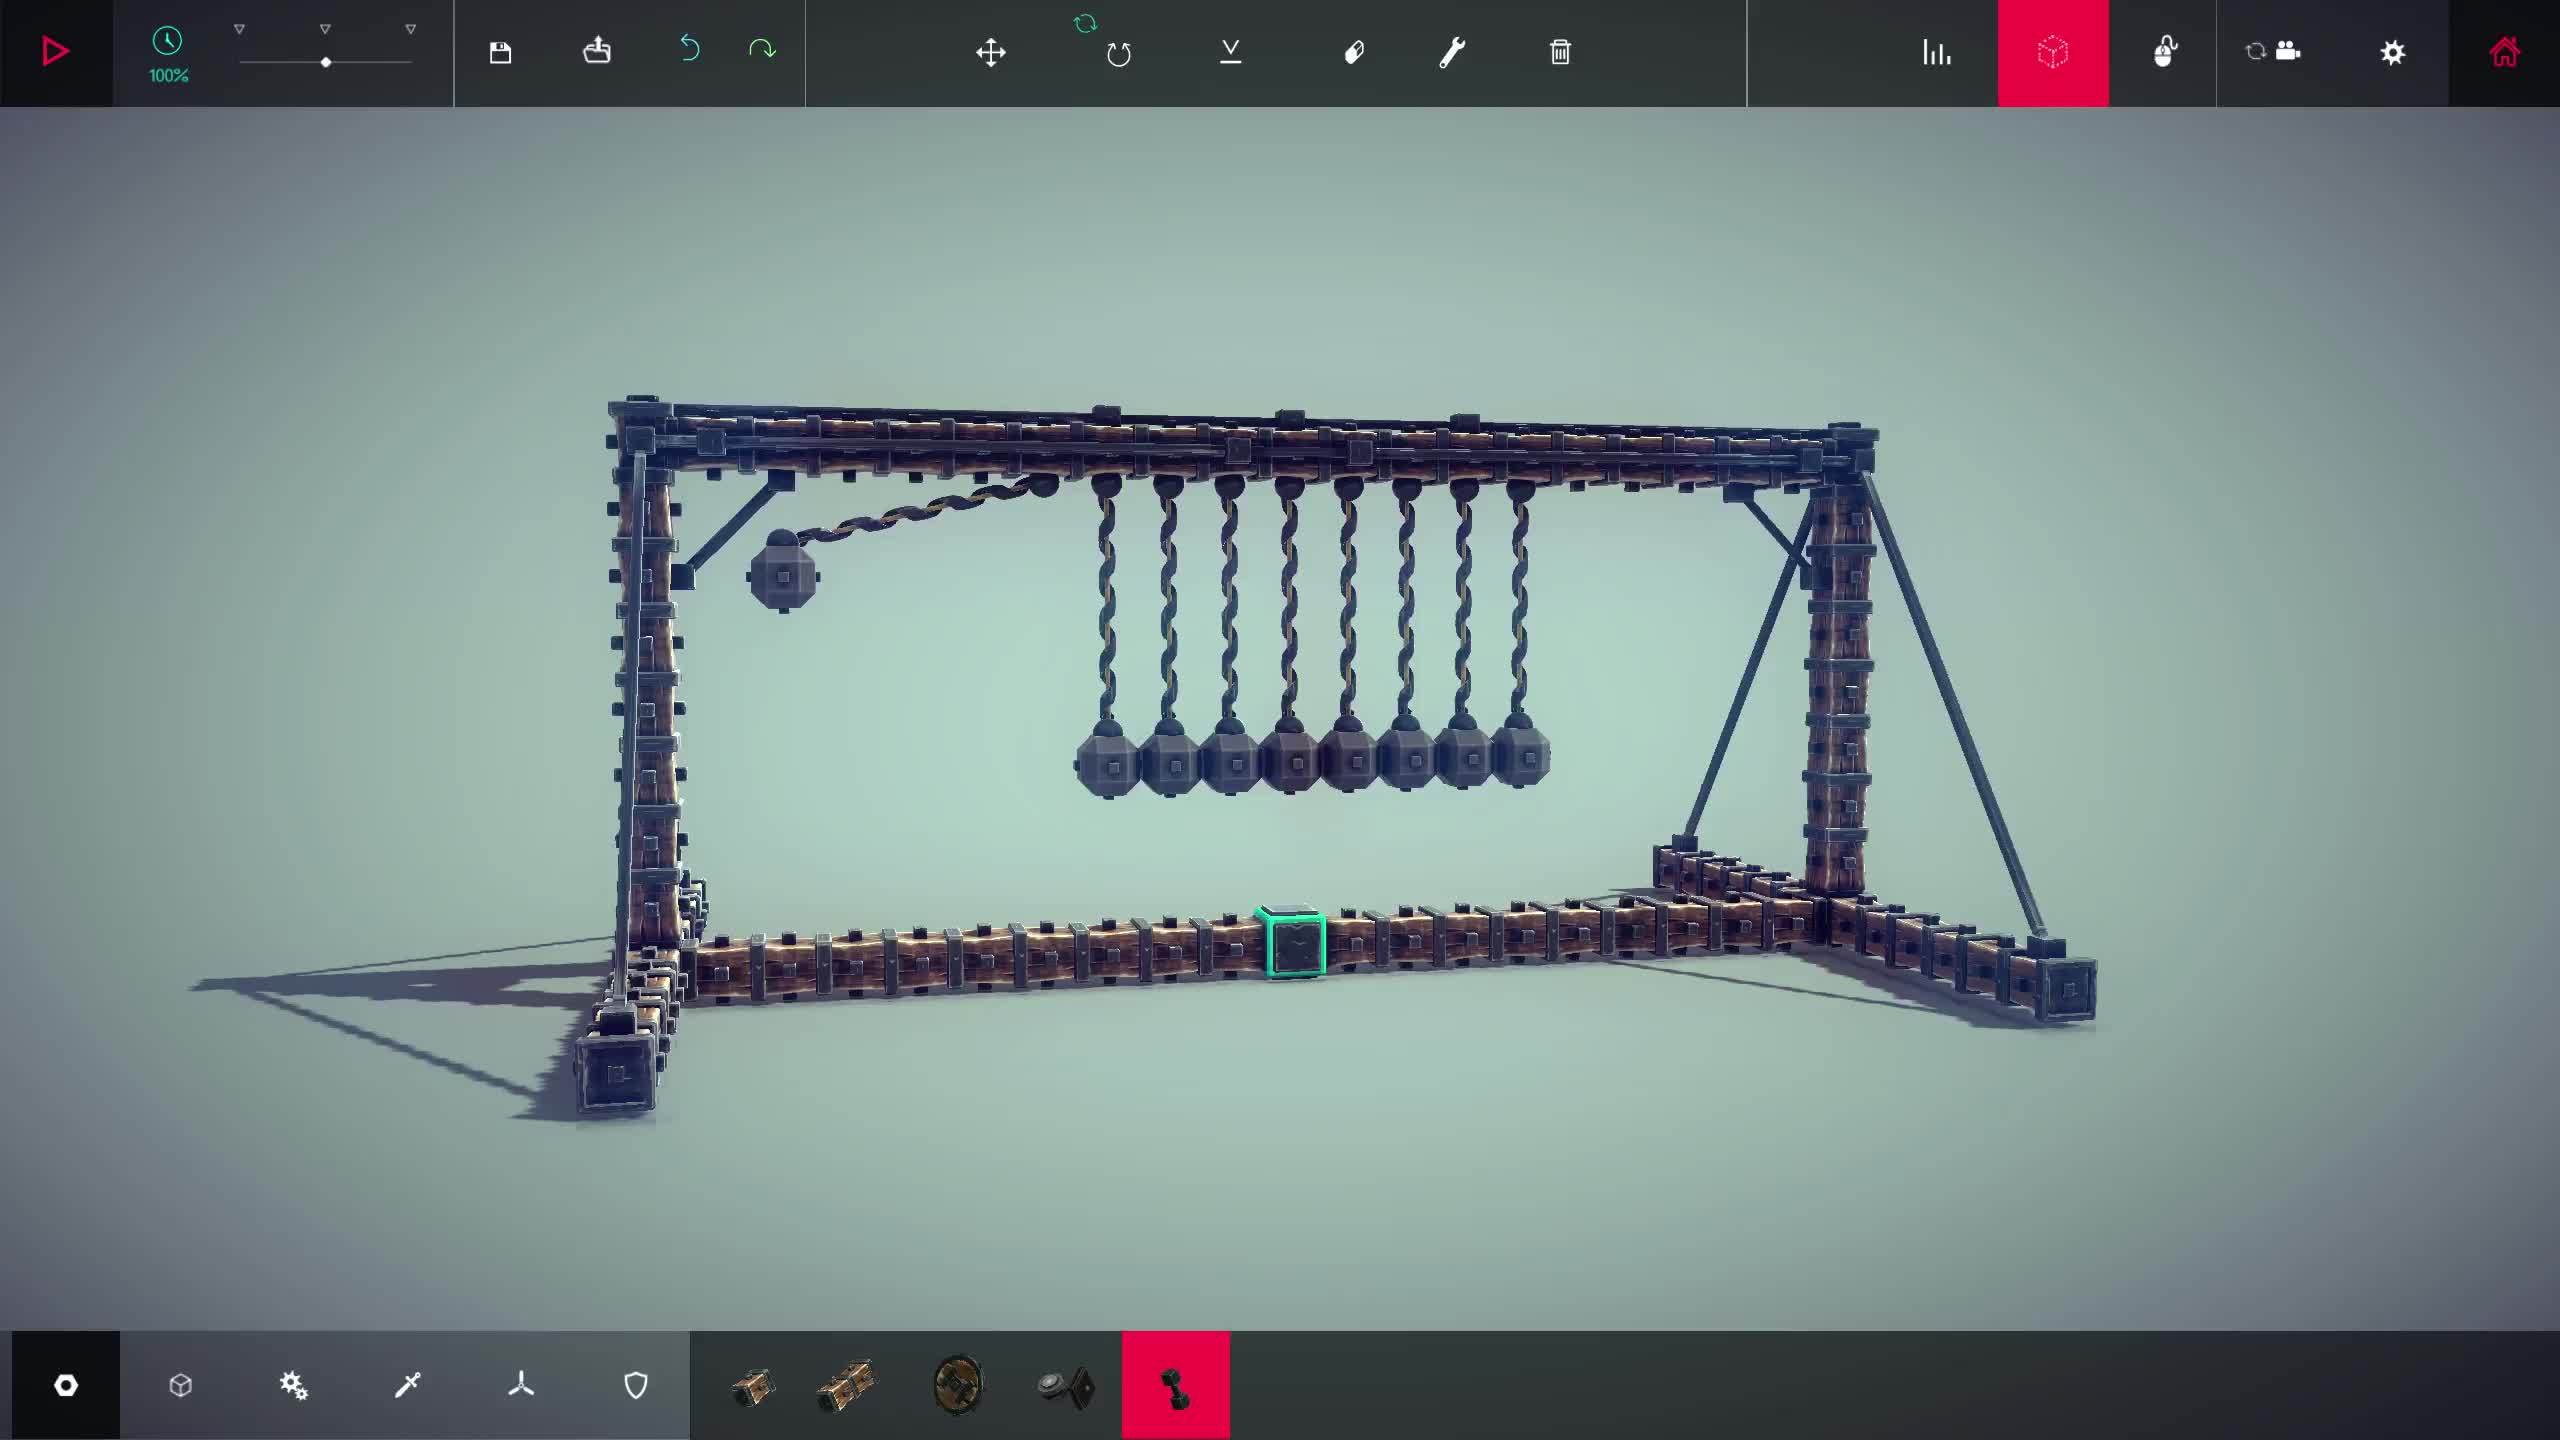Adjust the simulation speed slider
Viewport: 2560px width, 1440px height.
325,62
